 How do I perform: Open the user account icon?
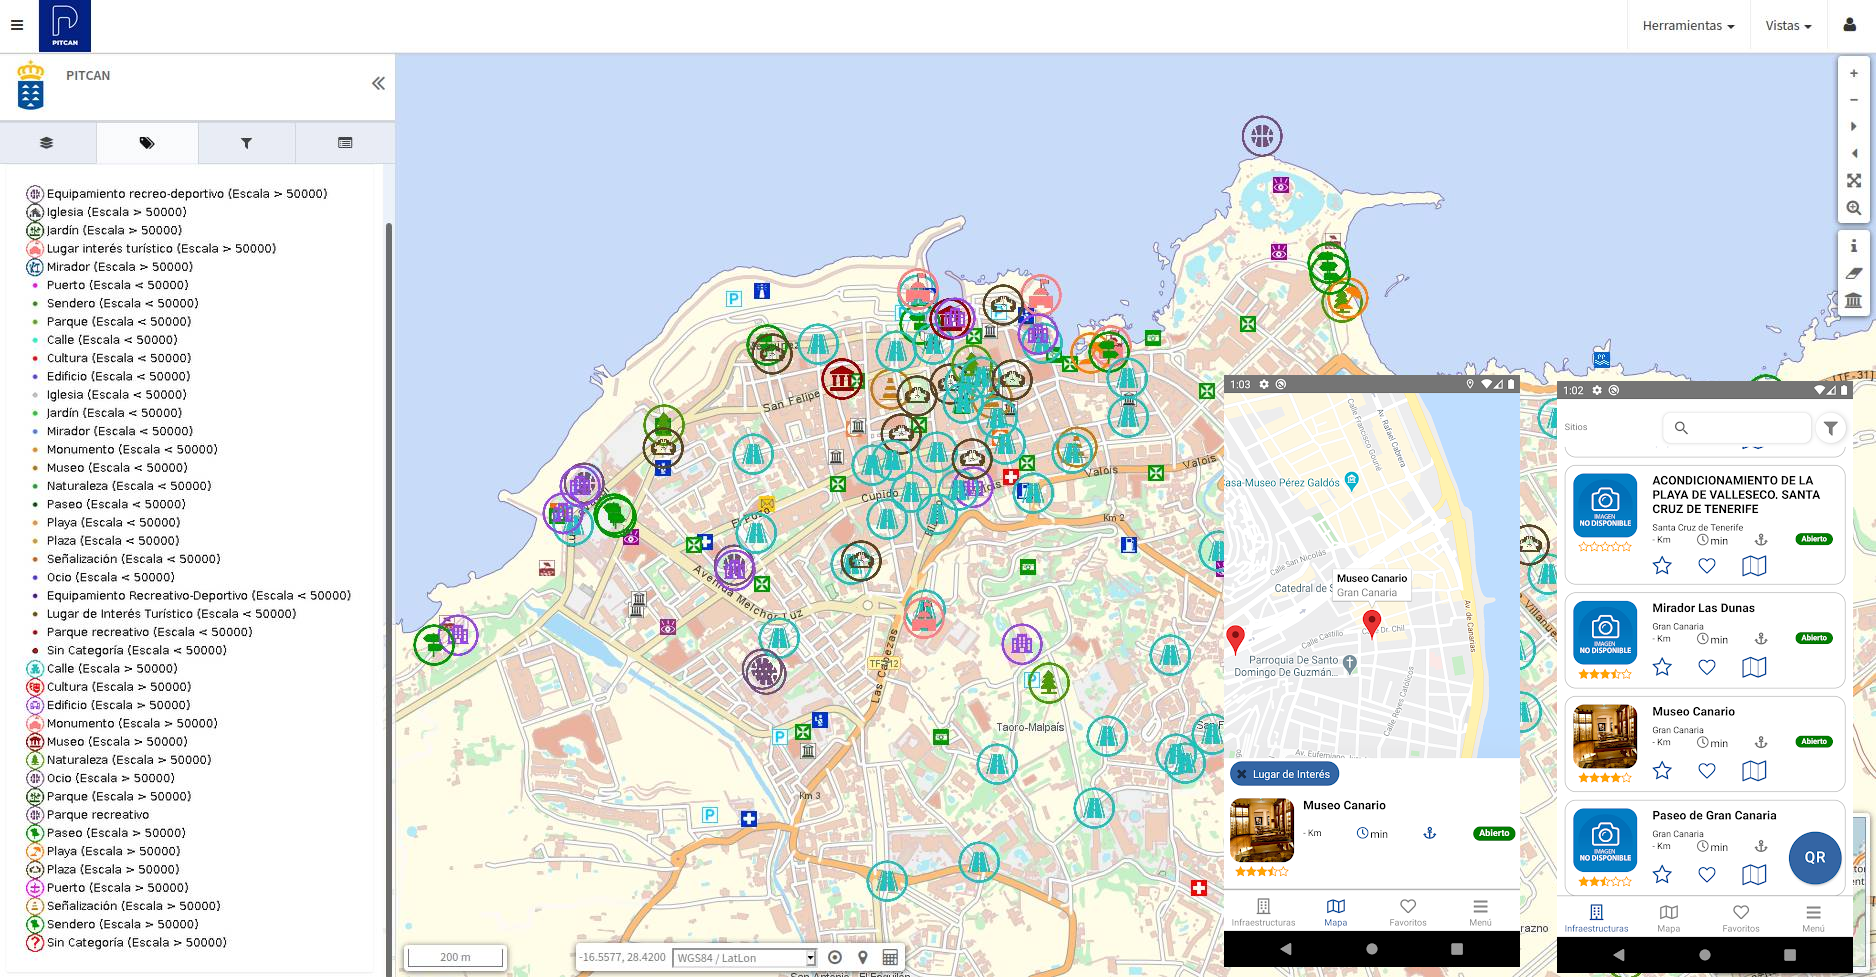click(x=1849, y=26)
